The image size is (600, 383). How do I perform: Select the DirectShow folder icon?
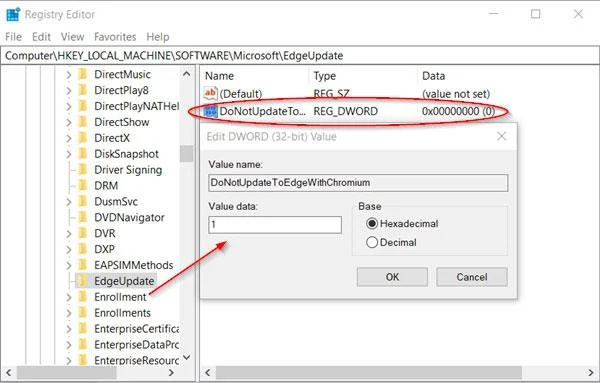[83, 122]
